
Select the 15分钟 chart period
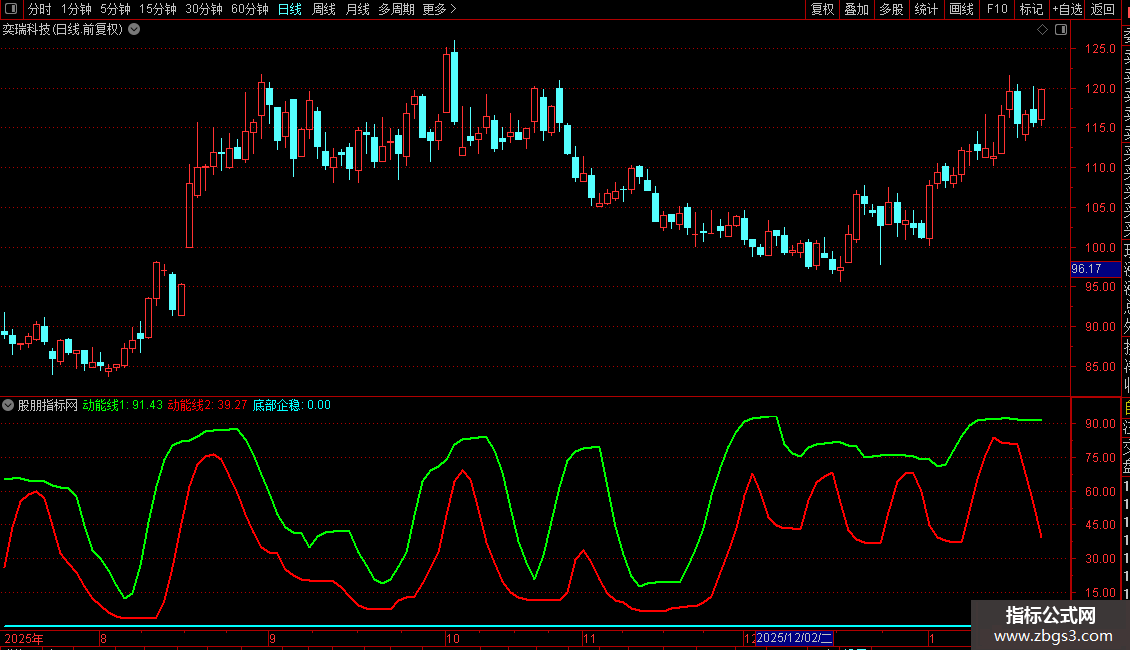pyautogui.click(x=158, y=9)
